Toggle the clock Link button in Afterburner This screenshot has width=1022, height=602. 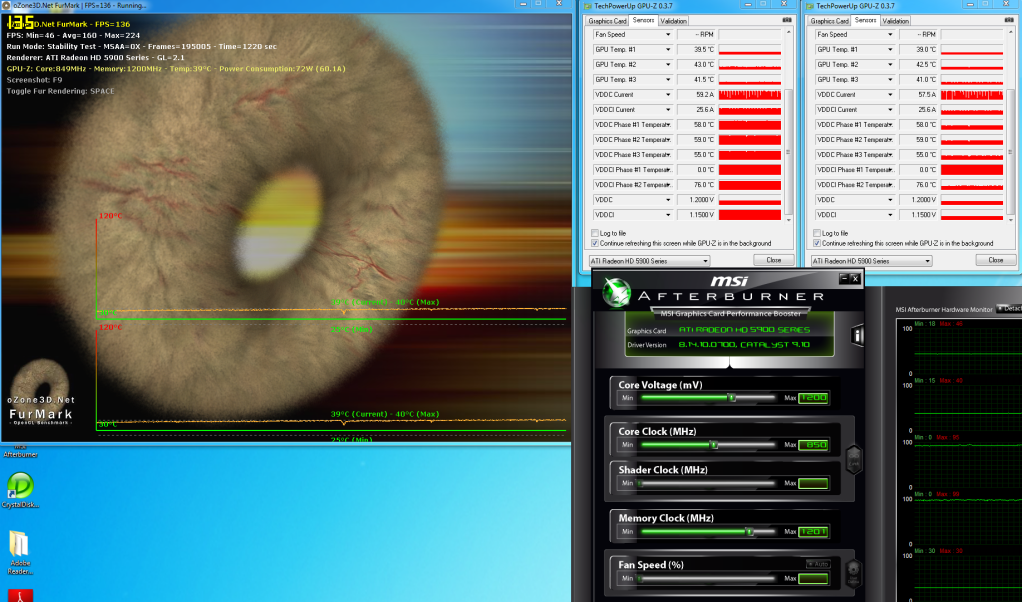point(854,459)
